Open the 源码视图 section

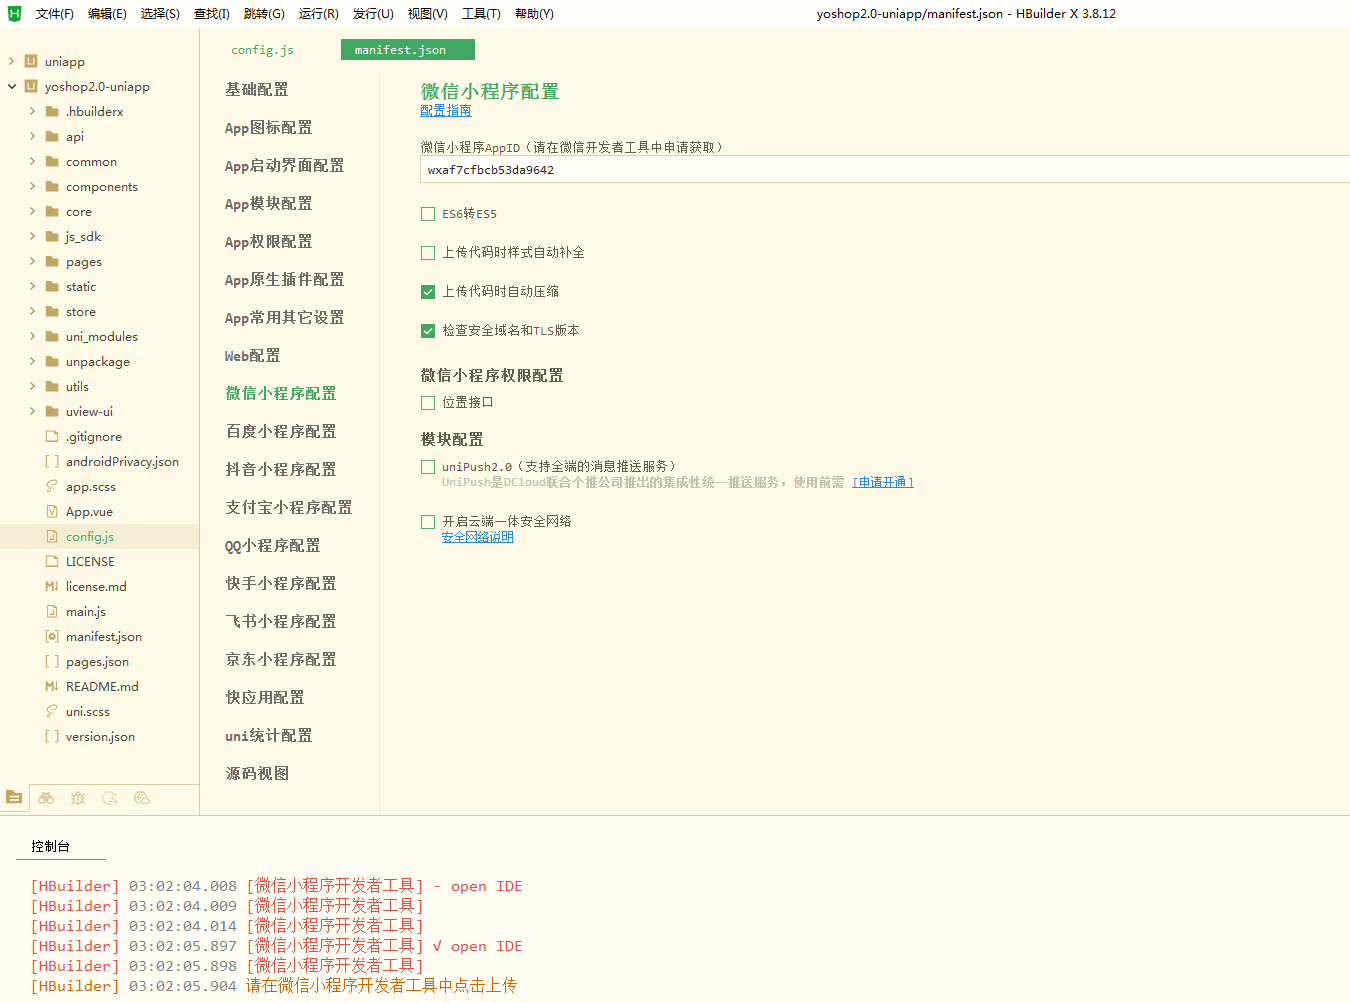pos(257,774)
